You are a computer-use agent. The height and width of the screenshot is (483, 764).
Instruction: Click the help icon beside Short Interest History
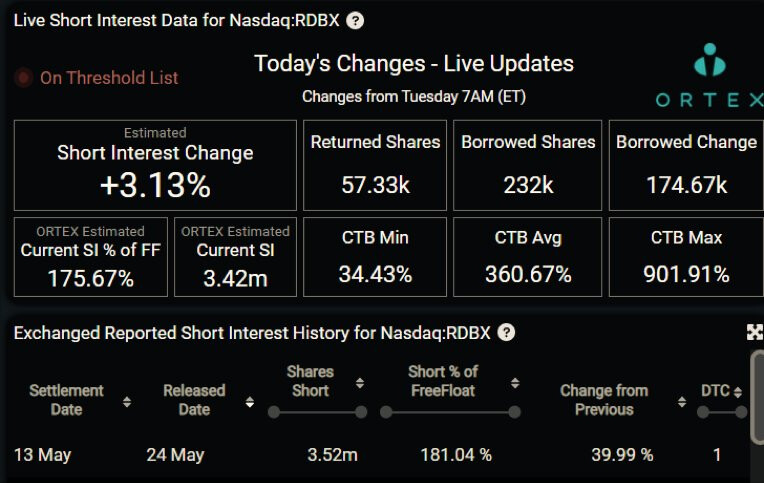tap(506, 333)
